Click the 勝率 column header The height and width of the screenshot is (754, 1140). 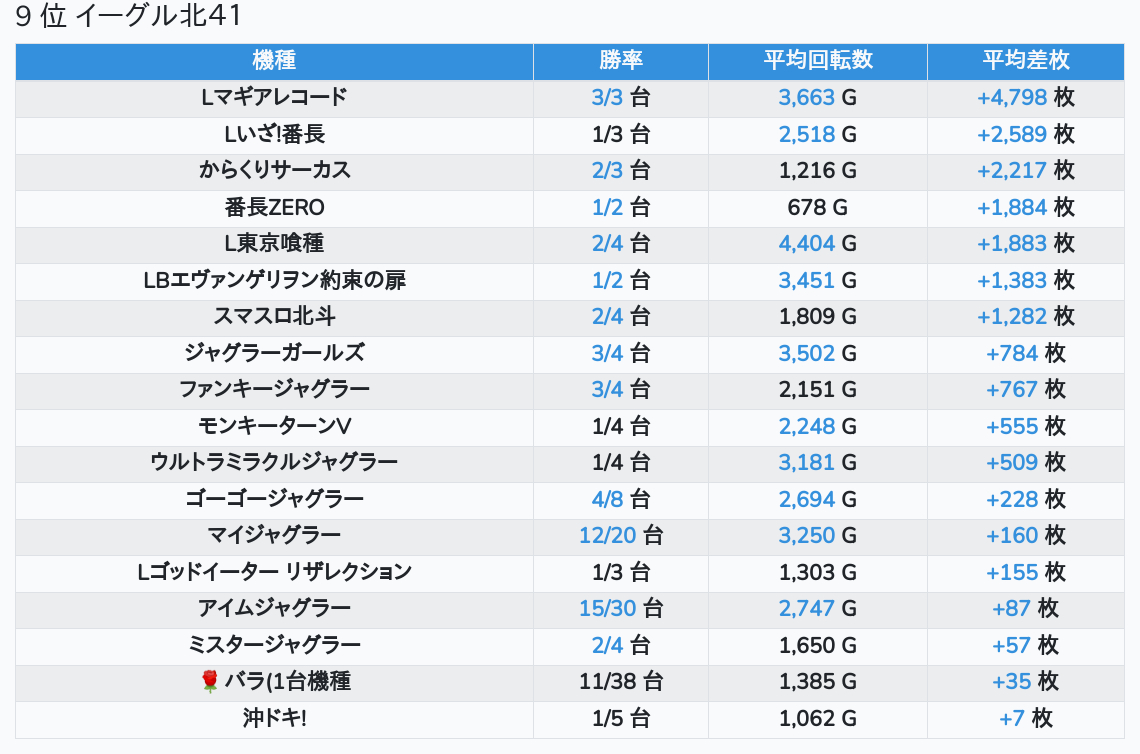[x=621, y=60]
